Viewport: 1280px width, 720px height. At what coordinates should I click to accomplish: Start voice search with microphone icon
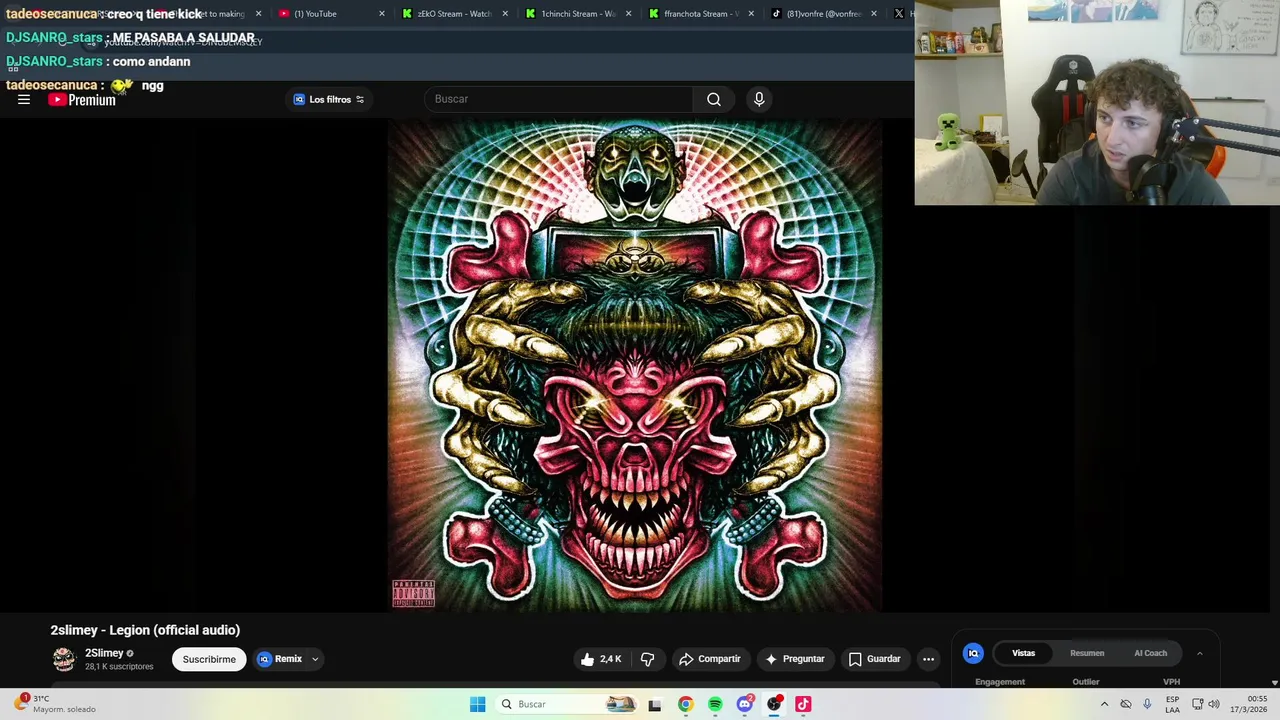click(x=759, y=99)
